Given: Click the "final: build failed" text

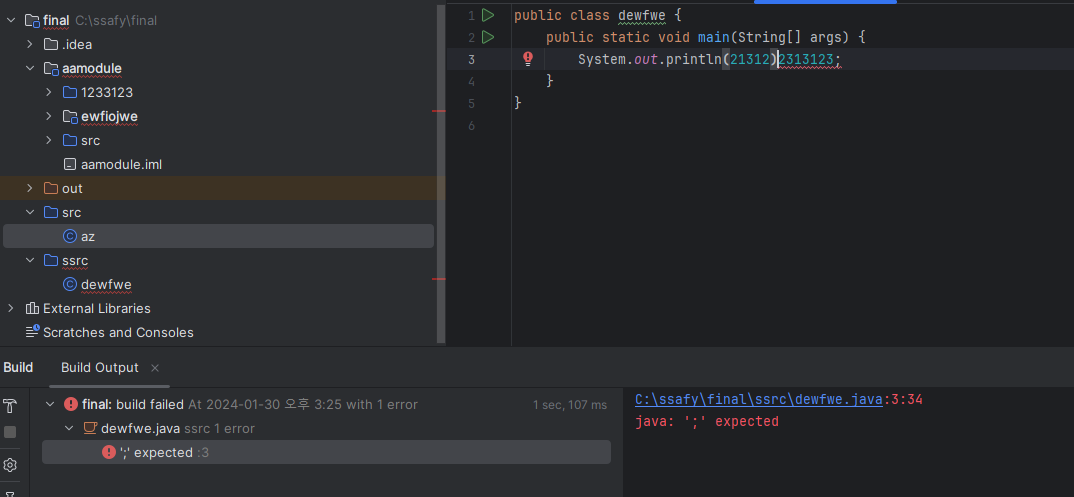Looking at the screenshot, I should (x=133, y=405).
